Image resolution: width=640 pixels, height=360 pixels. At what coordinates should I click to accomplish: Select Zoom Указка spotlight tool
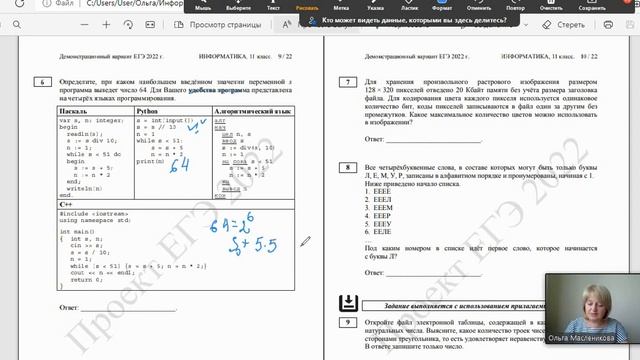click(375, 6)
